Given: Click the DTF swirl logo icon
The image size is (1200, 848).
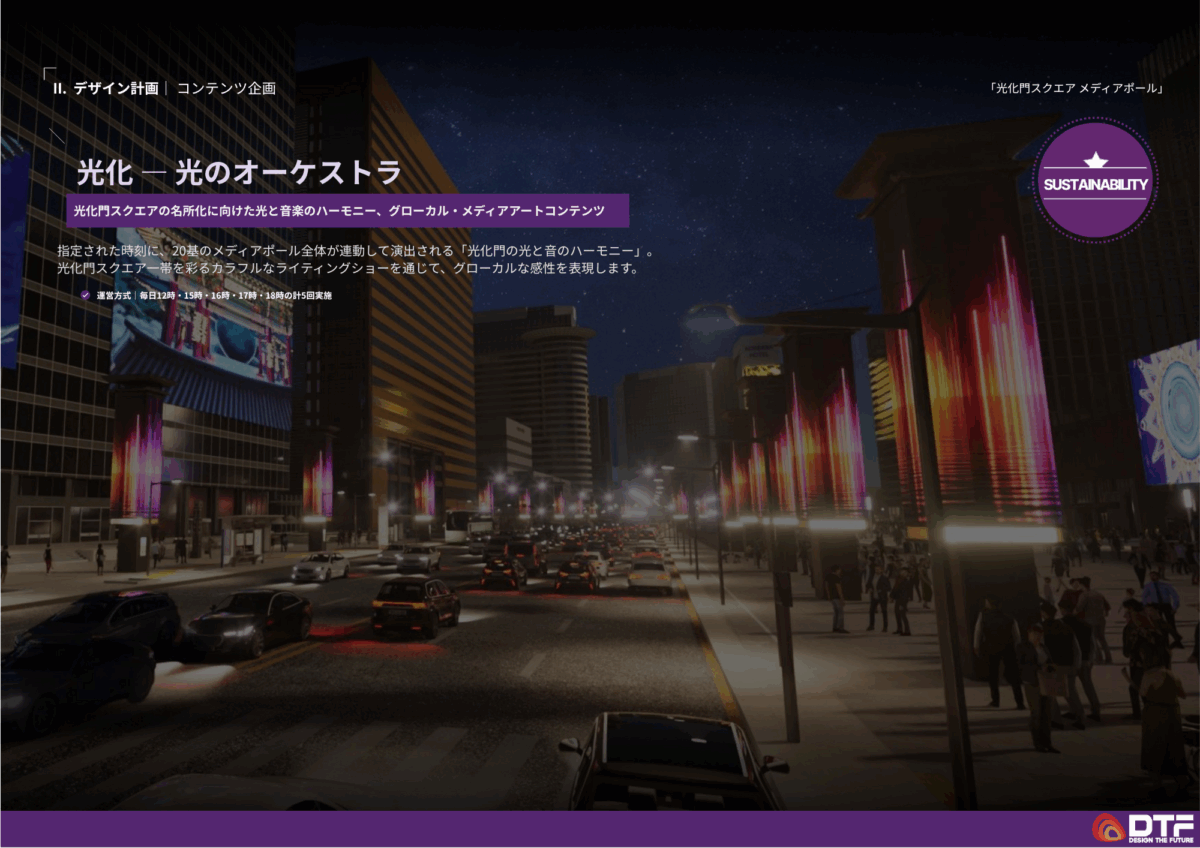Looking at the screenshot, I should pyautogui.click(x=1108, y=828).
